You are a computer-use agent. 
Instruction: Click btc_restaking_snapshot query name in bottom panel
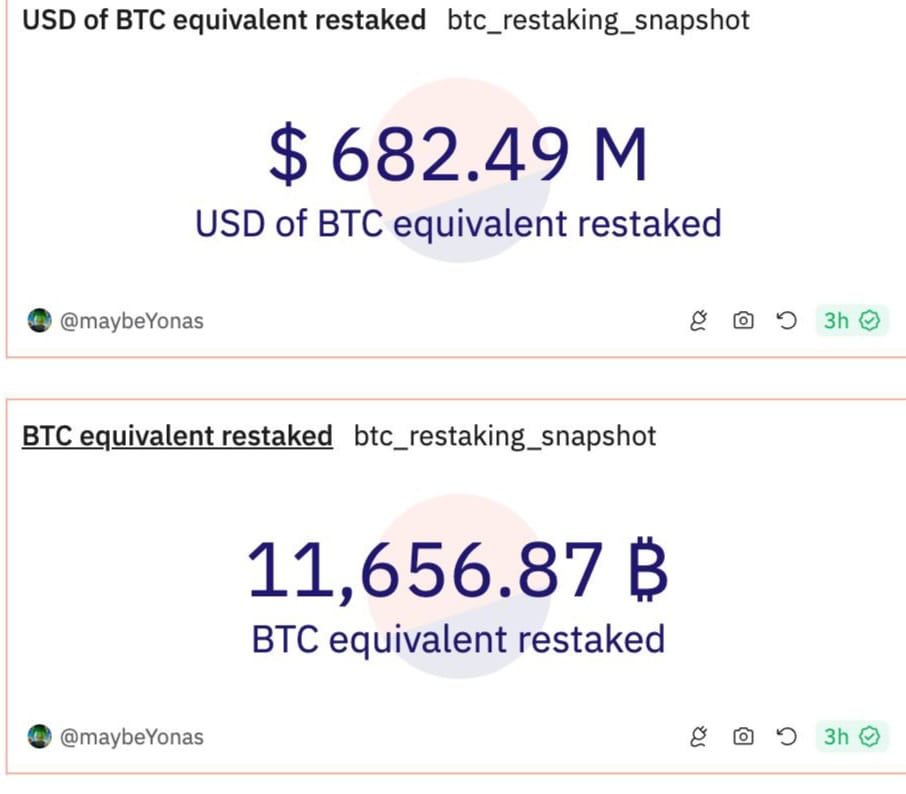pyautogui.click(x=505, y=436)
